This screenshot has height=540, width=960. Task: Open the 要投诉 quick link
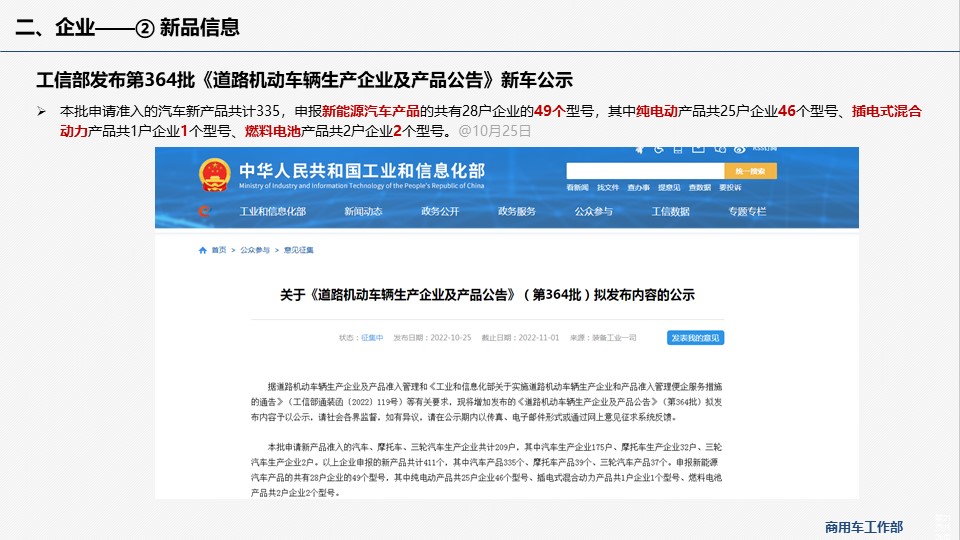[730, 187]
